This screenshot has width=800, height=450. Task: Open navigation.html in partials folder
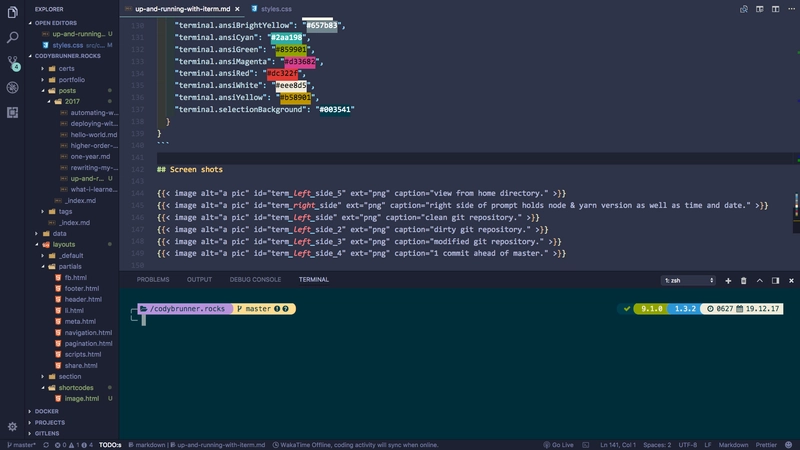[x=88, y=333]
